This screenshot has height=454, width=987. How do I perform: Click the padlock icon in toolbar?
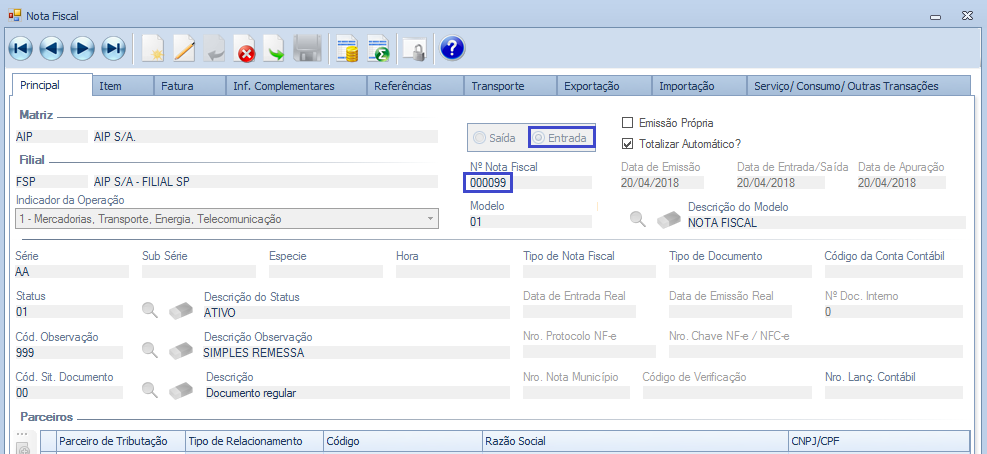(415, 48)
